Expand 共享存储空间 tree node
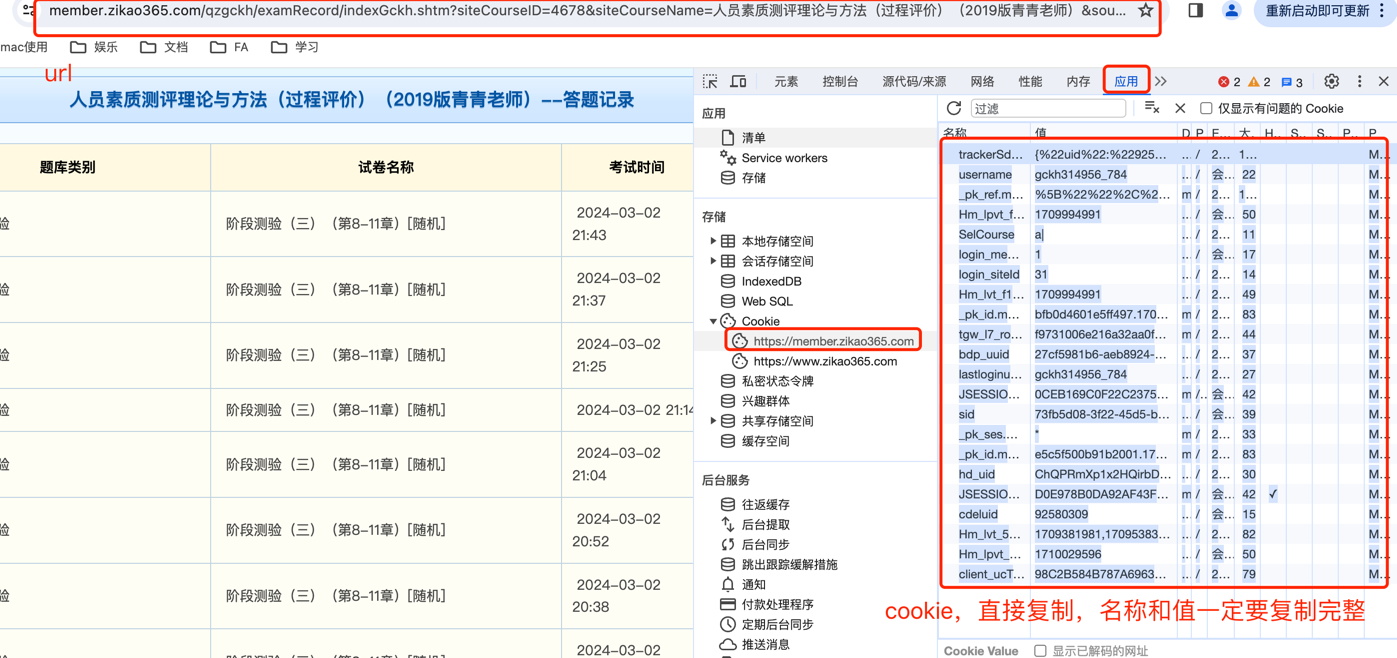This screenshot has height=658, width=1397. coord(713,421)
